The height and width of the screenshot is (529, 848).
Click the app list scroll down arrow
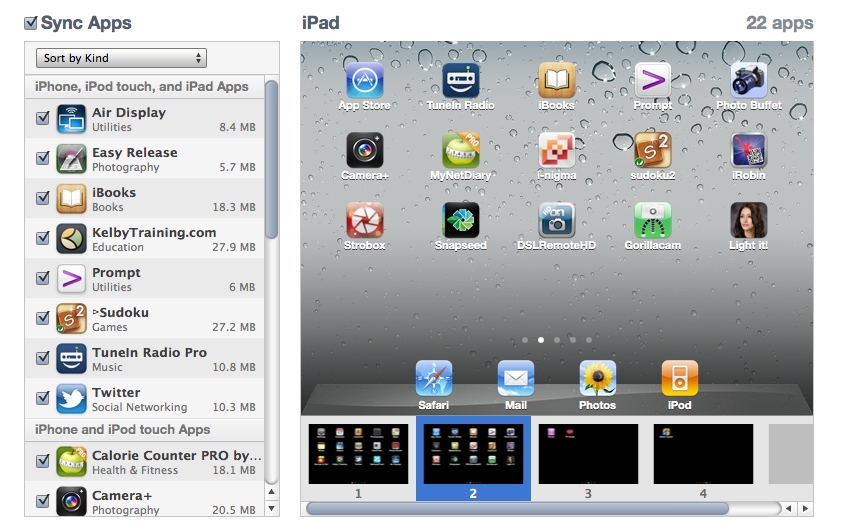pyautogui.click(x=271, y=508)
